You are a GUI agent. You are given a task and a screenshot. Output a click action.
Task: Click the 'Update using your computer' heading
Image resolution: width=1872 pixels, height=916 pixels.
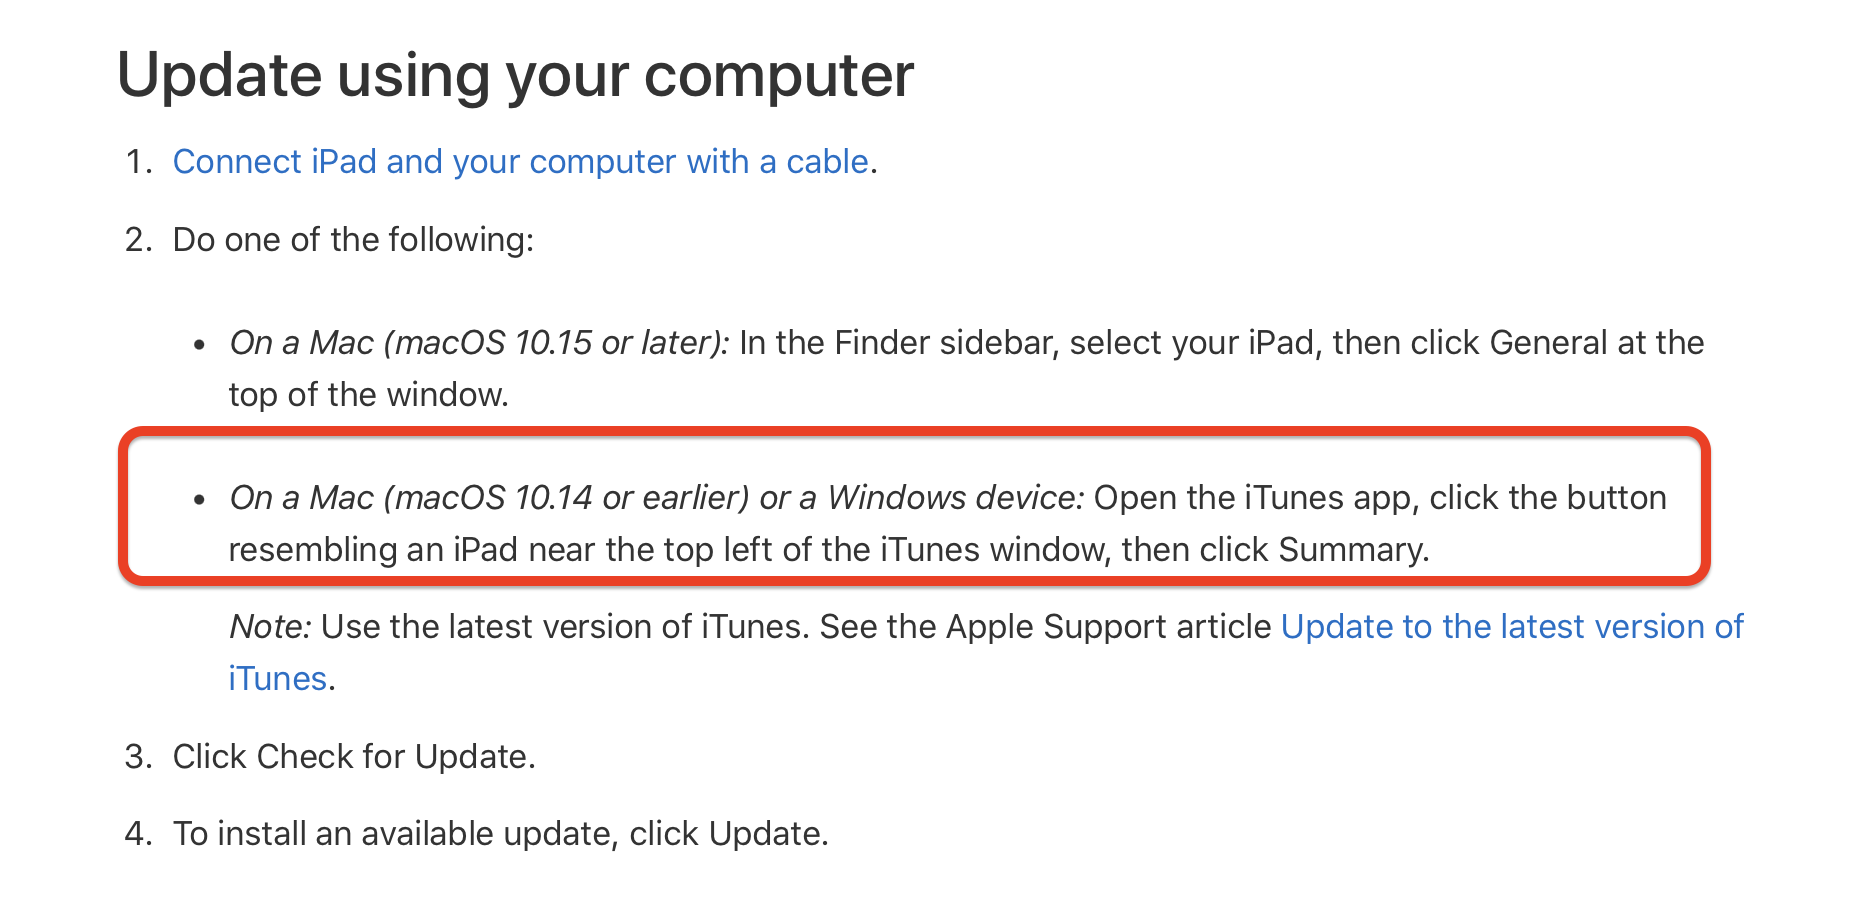[x=515, y=75]
